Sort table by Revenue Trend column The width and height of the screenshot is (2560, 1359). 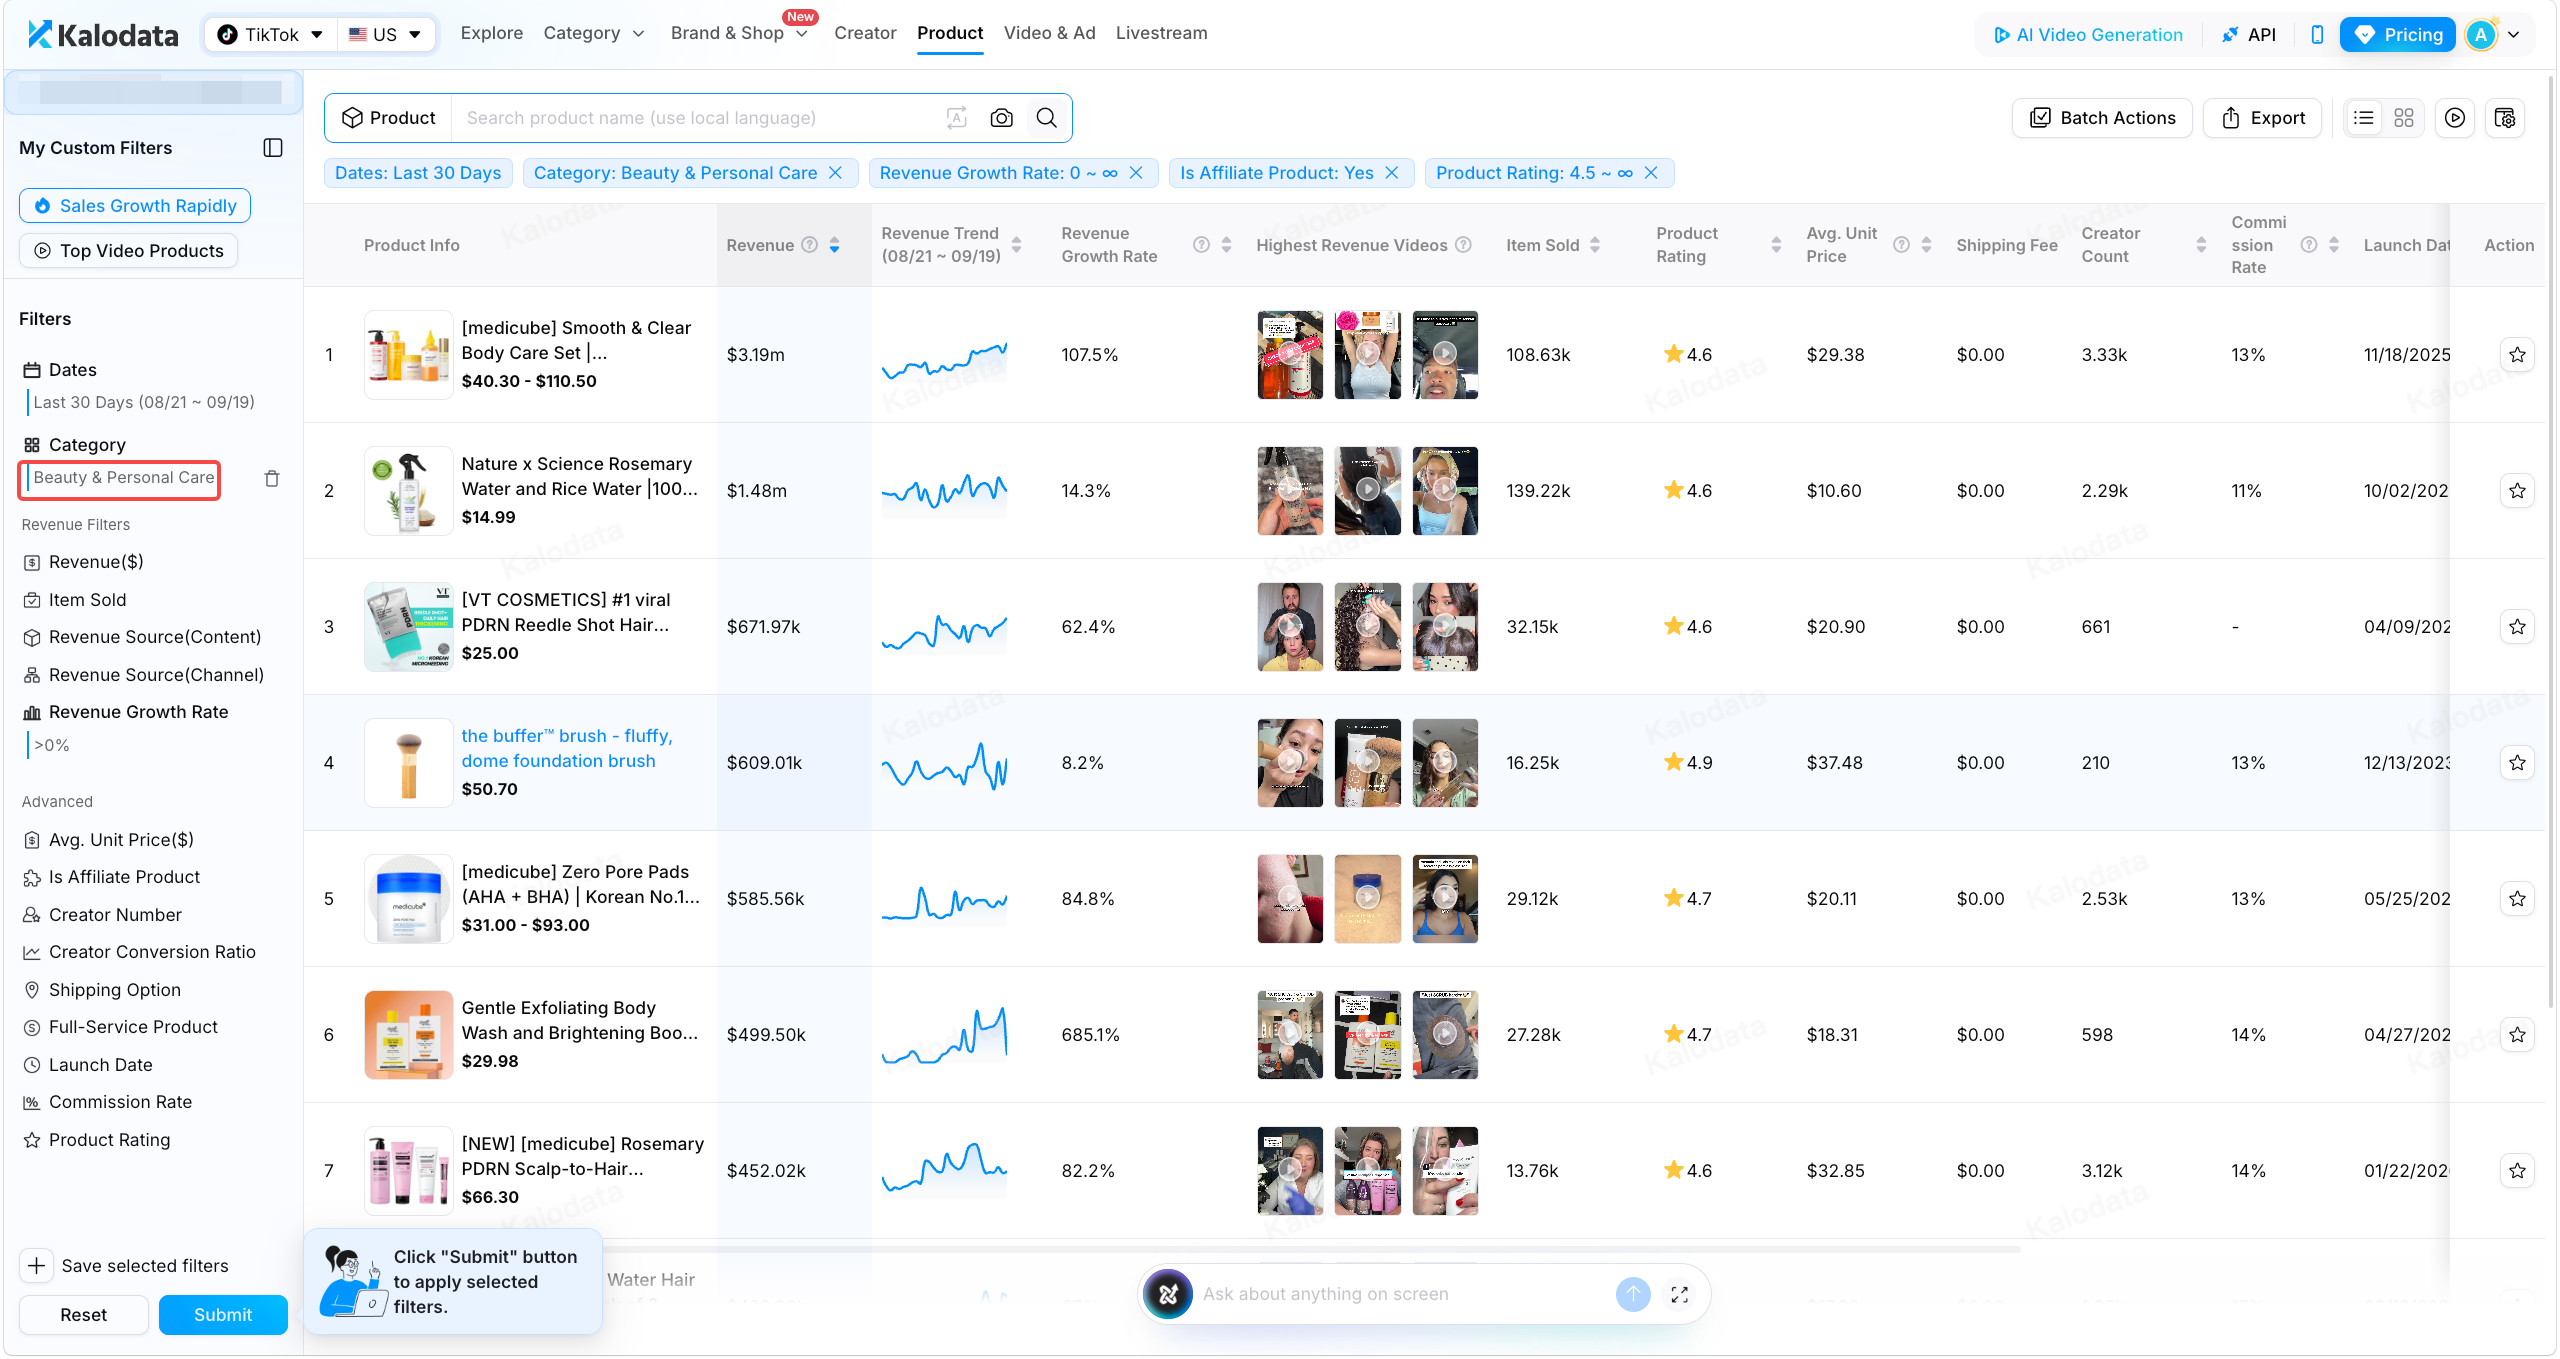pos(1016,245)
